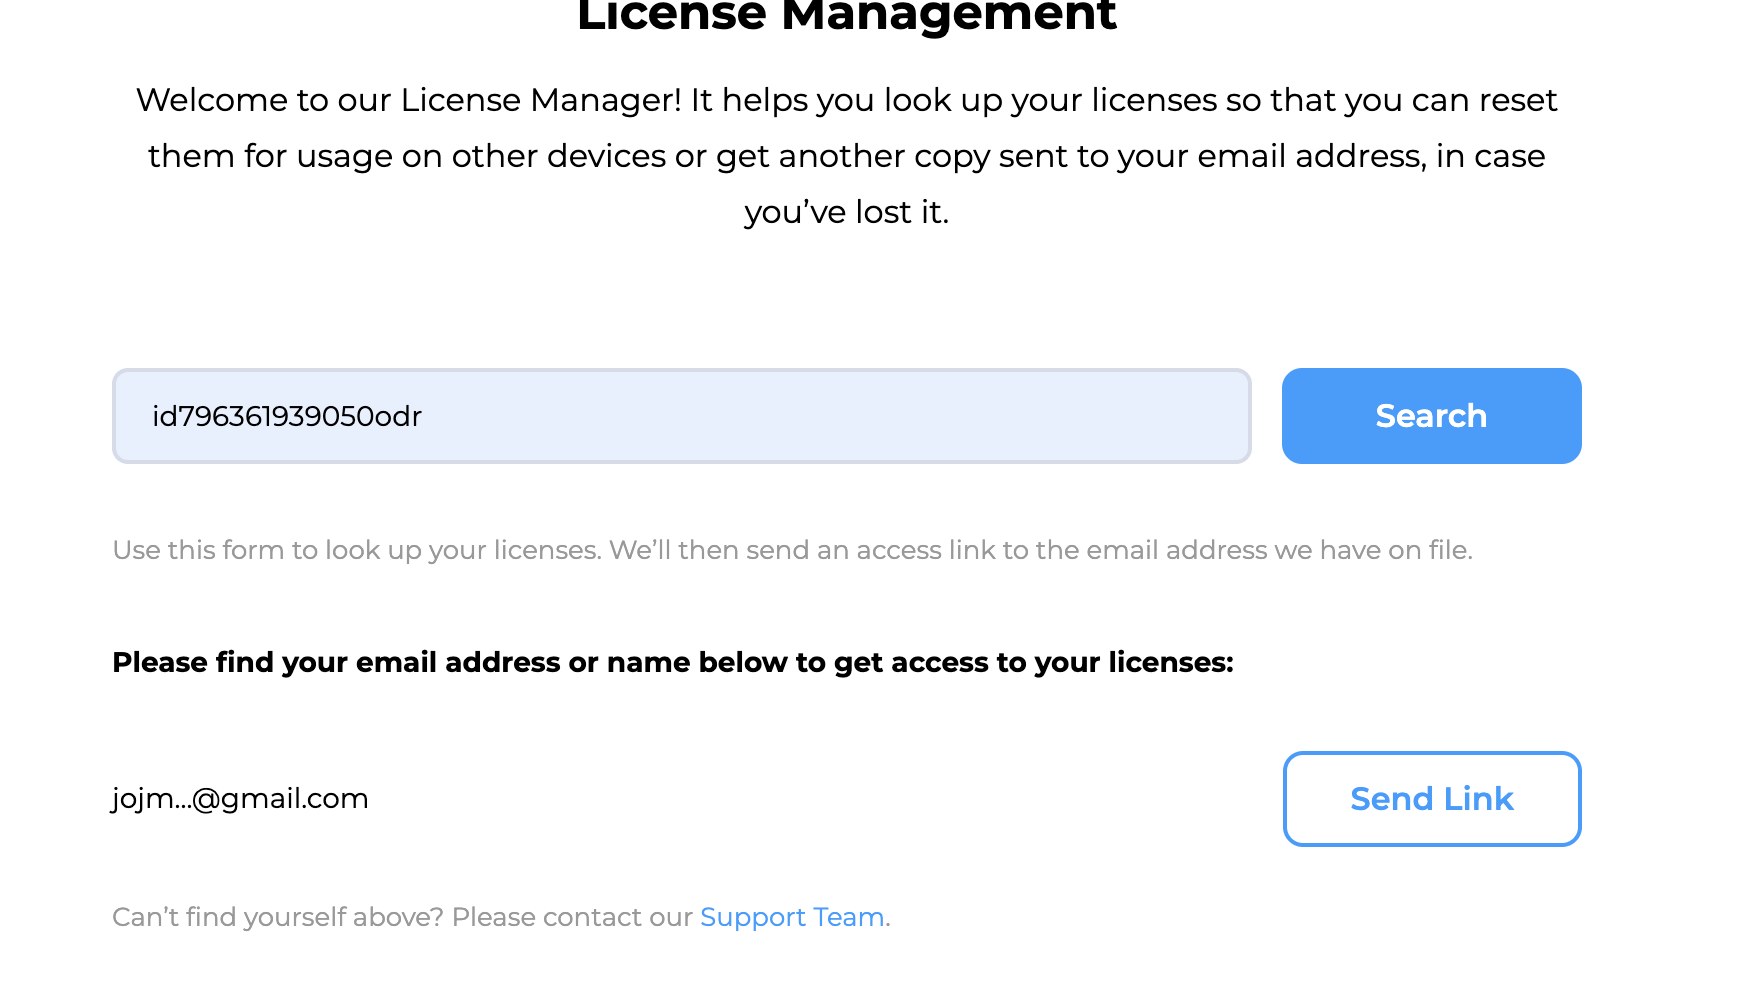Image resolution: width=1746 pixels, height=1004 pixels.
Task: Click 'you've lost it.' line of welcome text
Action: (x=846, y=212)
